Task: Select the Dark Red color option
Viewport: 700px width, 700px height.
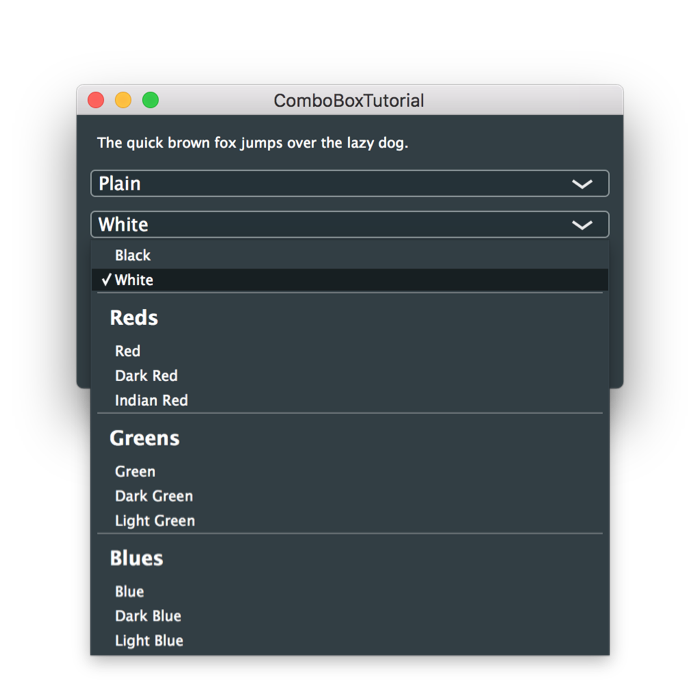Action: (x=146, y=376)
